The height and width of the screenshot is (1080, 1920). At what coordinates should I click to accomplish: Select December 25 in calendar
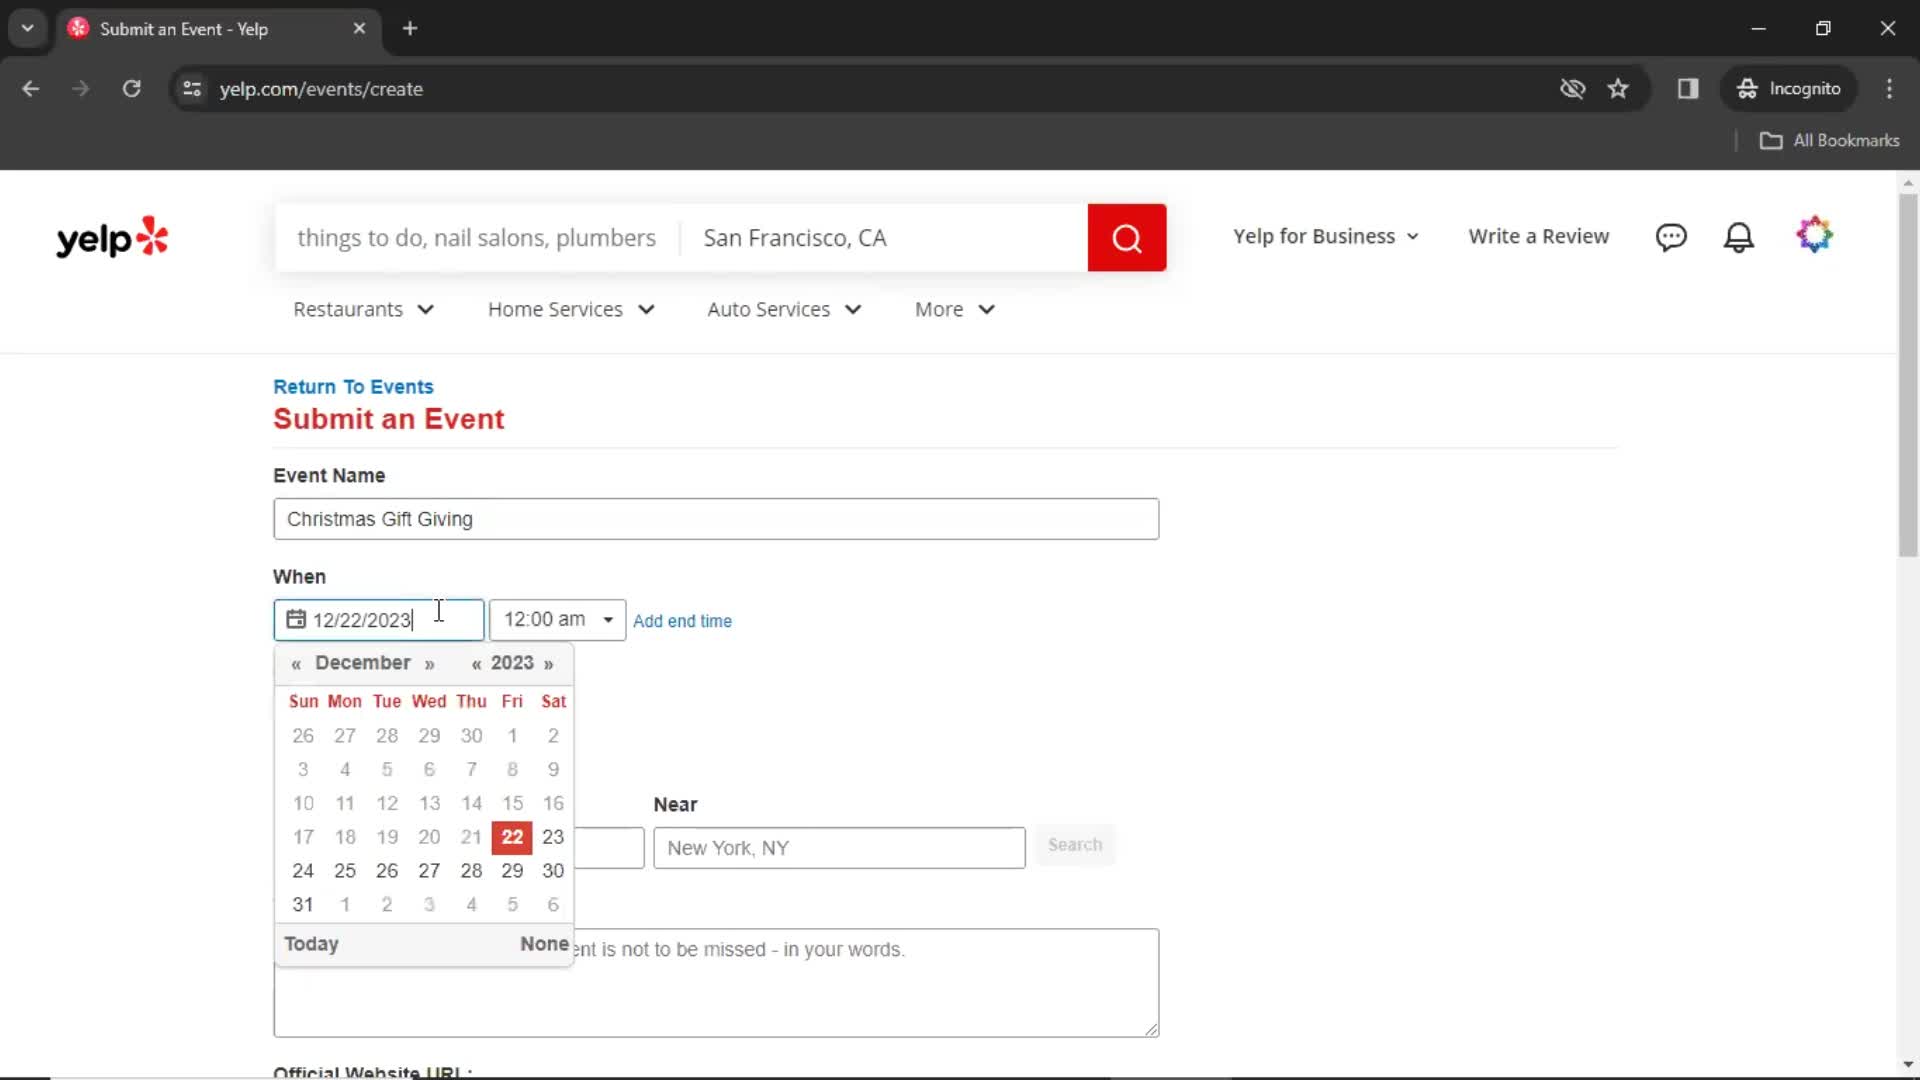pos(345,871)
